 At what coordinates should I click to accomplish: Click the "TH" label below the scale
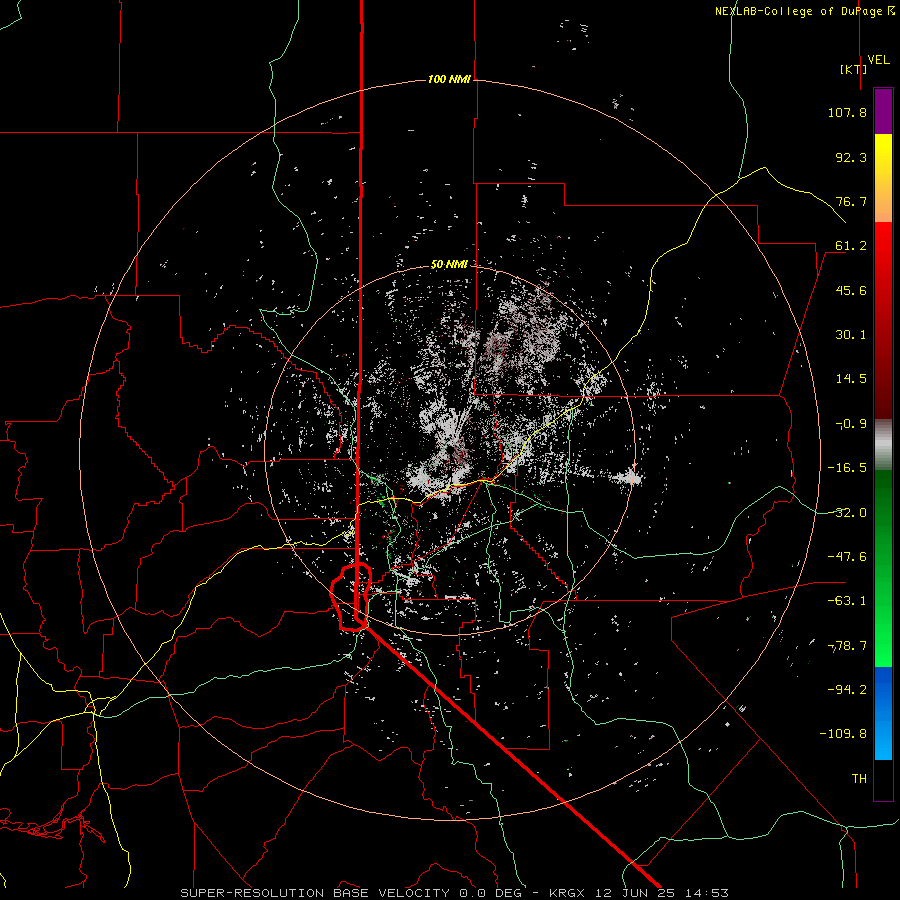tap(859, 779)
